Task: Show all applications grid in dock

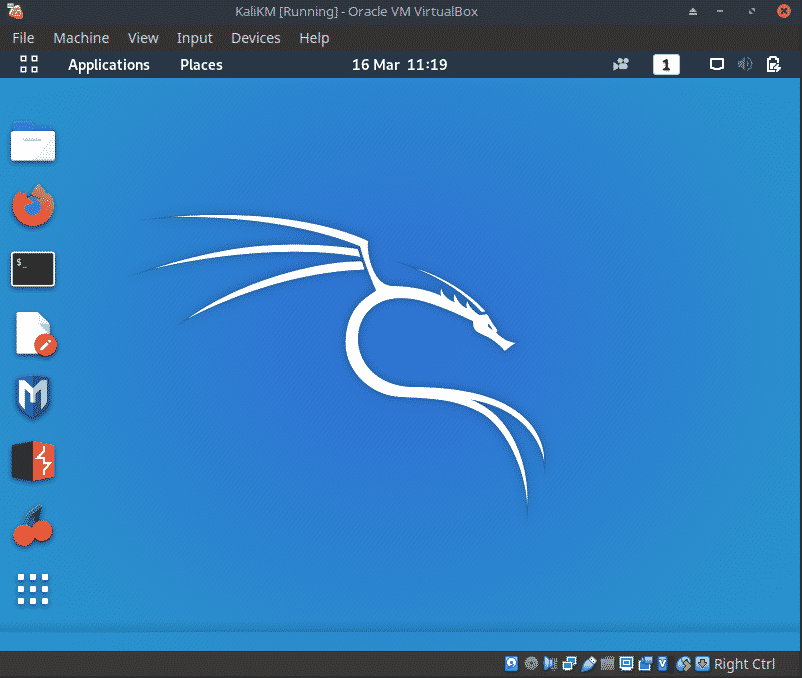Action: coord(33,589)
